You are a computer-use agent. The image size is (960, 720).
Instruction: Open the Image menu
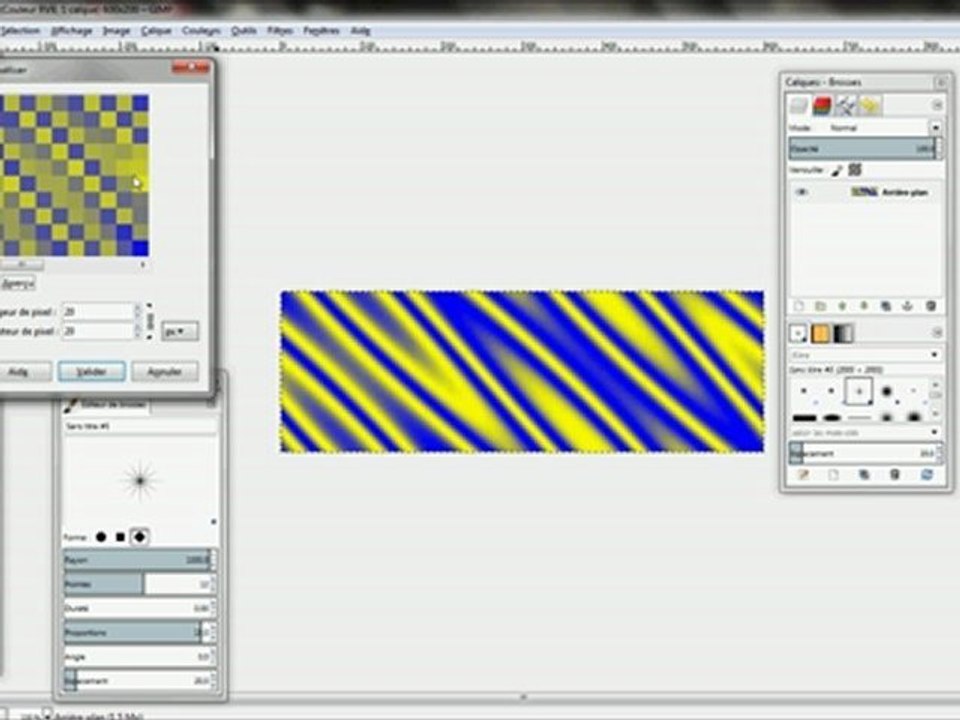click(116, 30)
